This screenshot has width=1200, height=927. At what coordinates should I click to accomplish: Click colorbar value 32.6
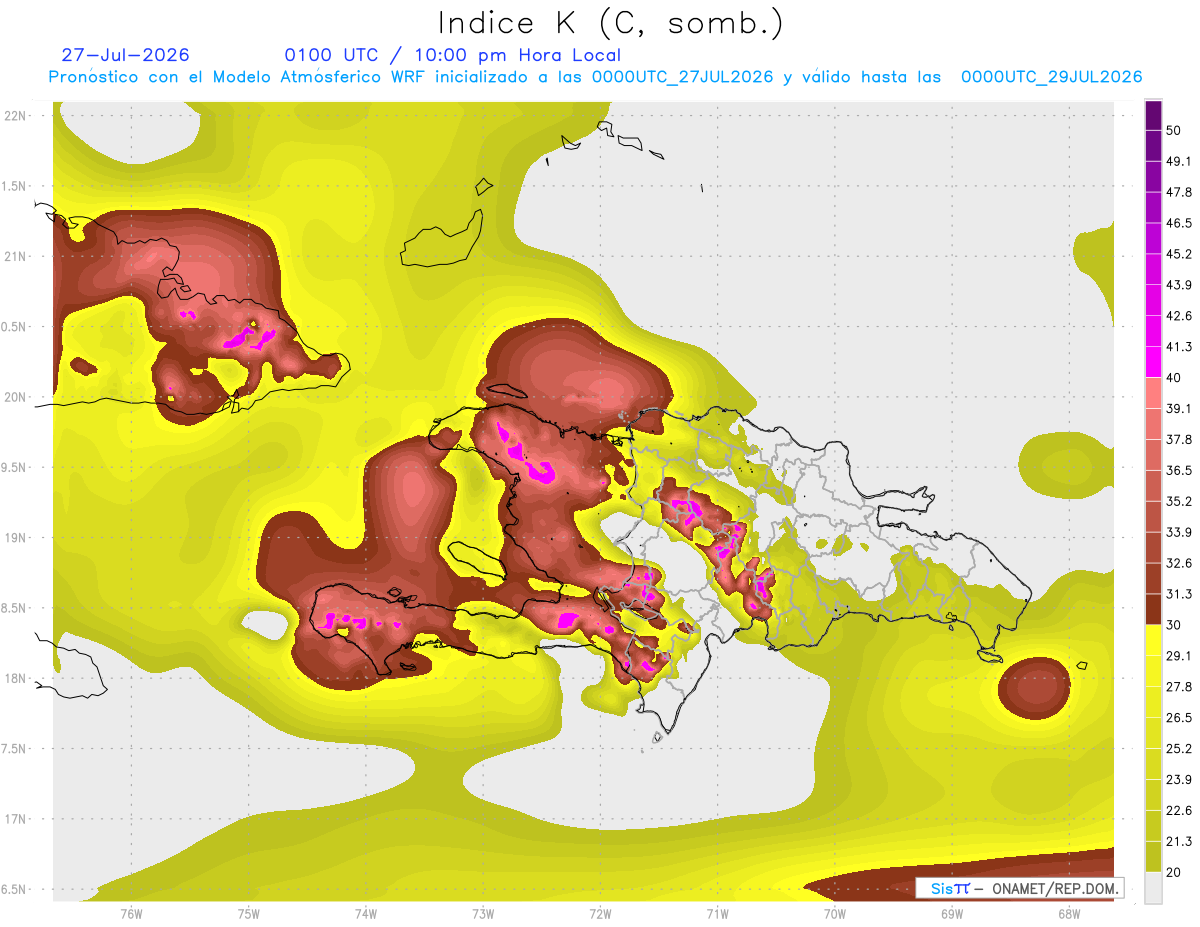coord(1178,563)
